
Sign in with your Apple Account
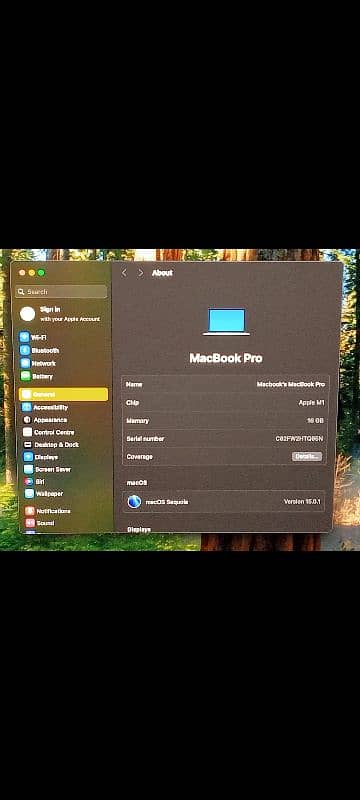pyautogui.click(x=61, y=314)
